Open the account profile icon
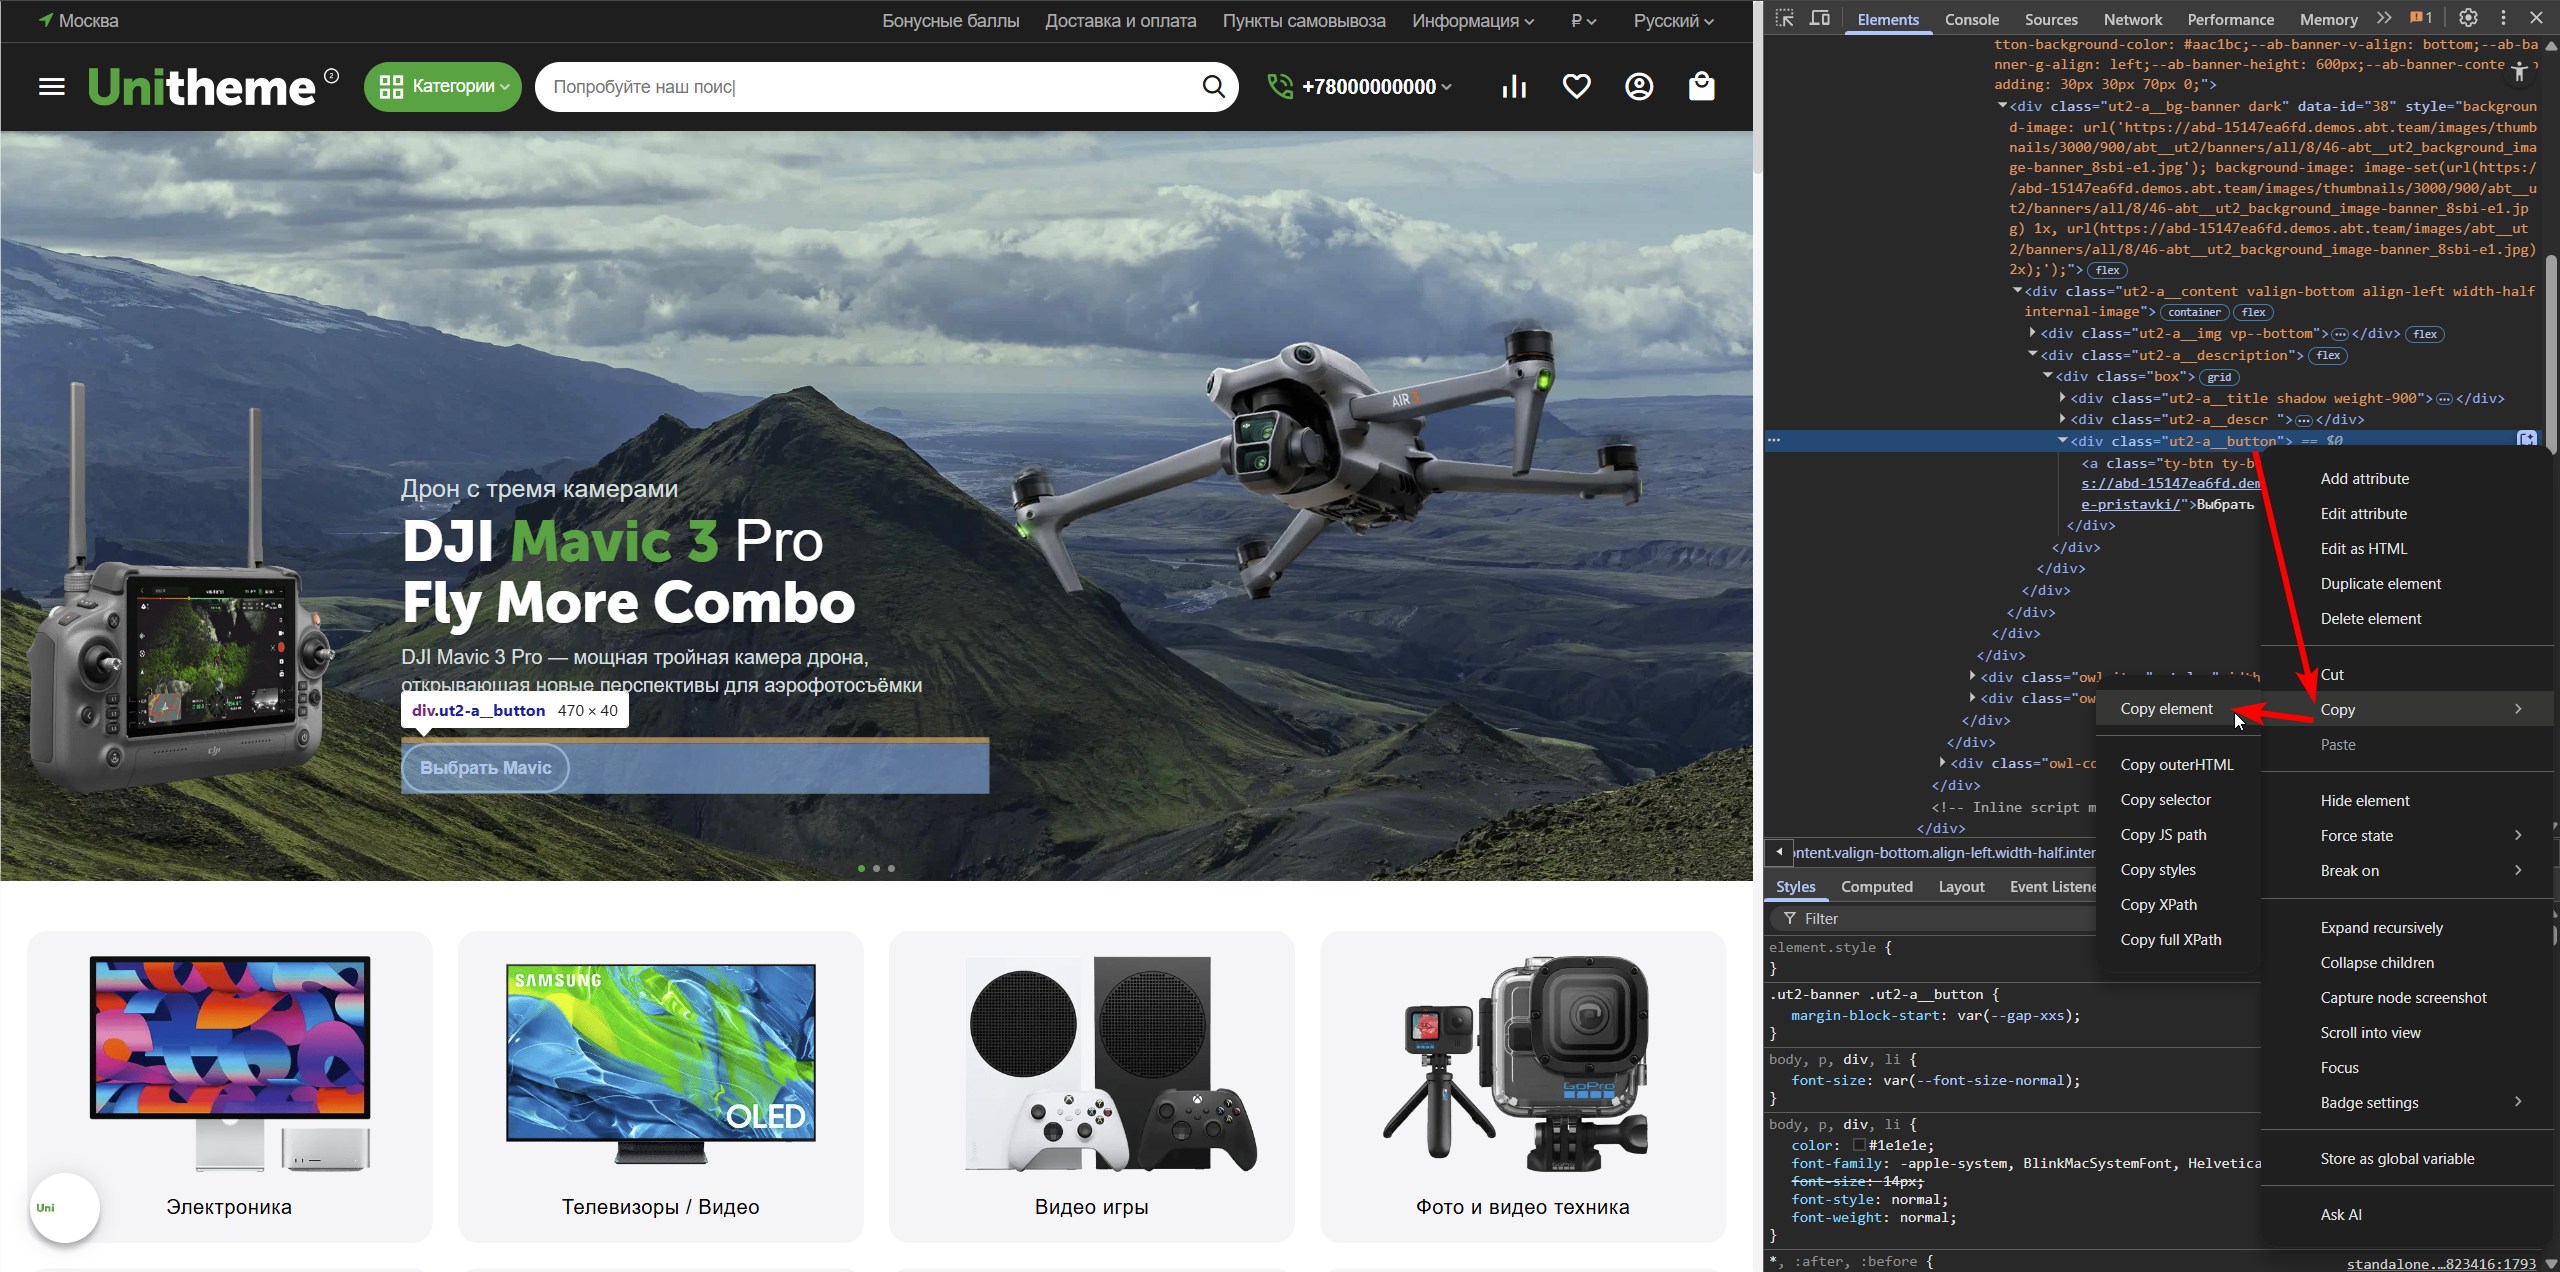This screenshot has width=2560, height=1272. 1639,87
